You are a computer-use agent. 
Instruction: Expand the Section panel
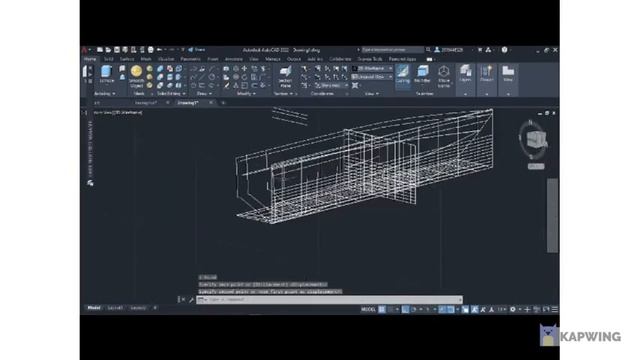tap(283, 94)
